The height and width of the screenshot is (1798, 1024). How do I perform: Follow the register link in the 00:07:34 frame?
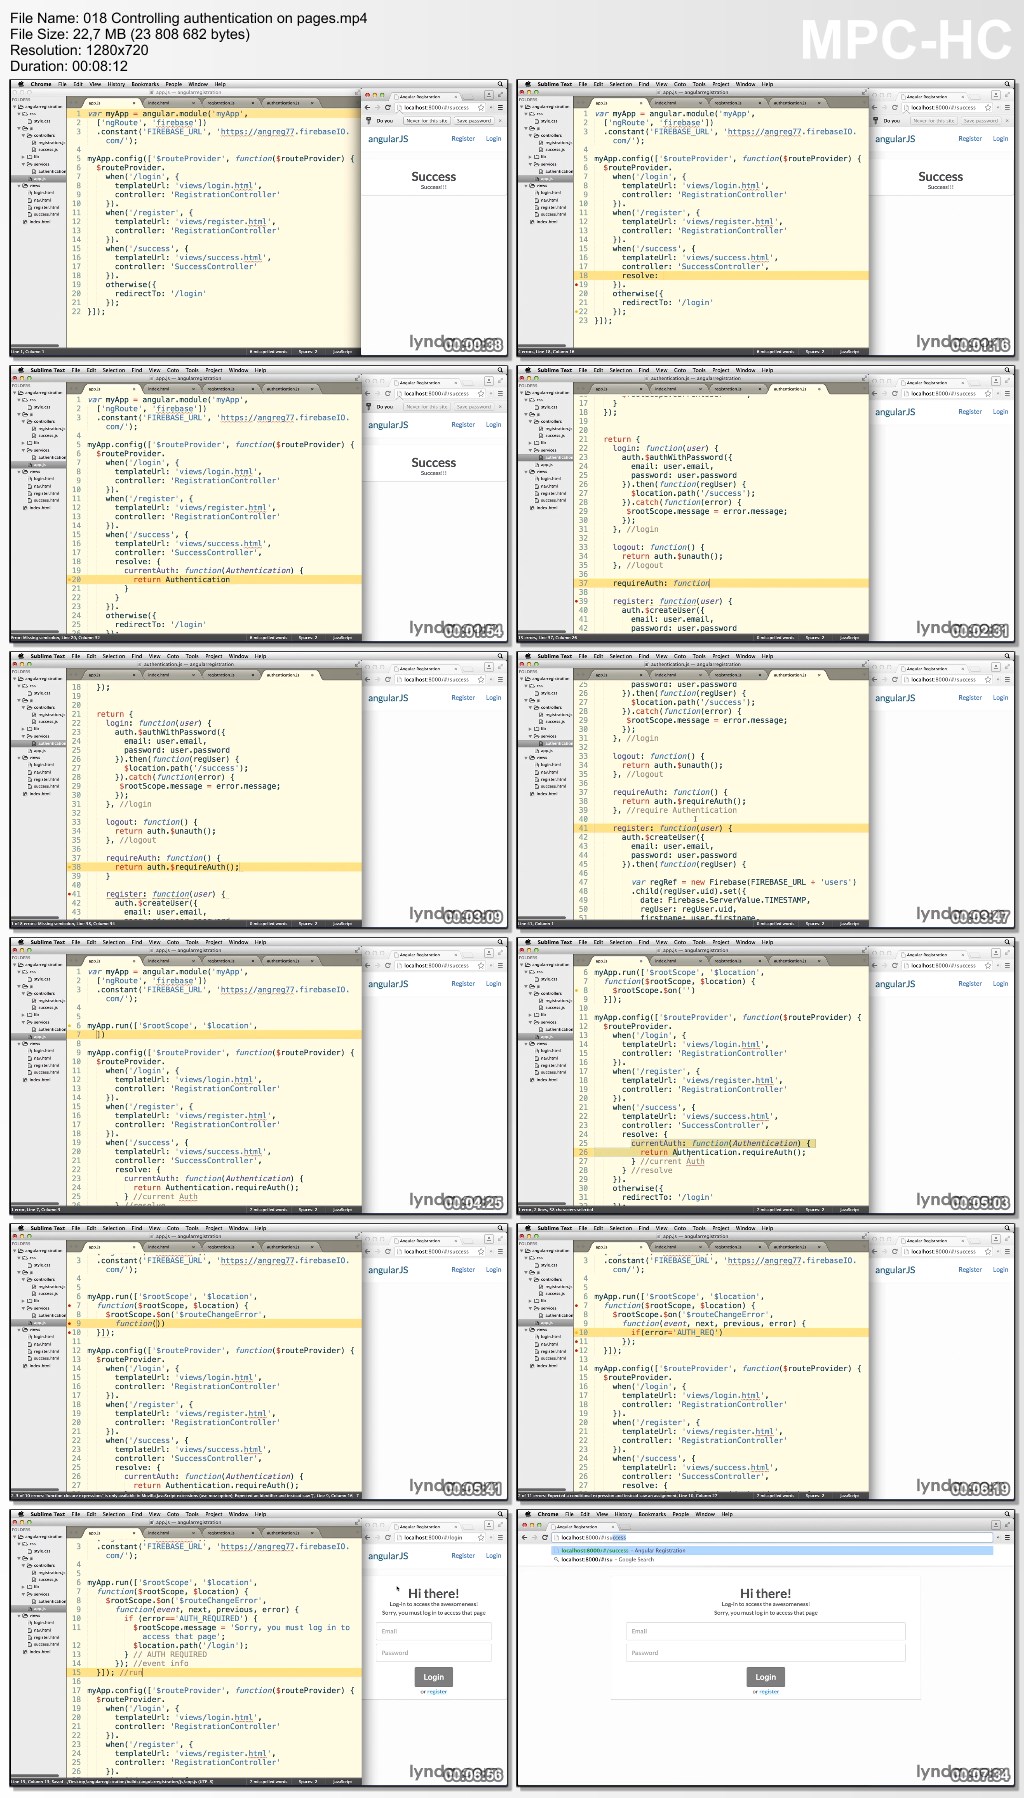768,1692
